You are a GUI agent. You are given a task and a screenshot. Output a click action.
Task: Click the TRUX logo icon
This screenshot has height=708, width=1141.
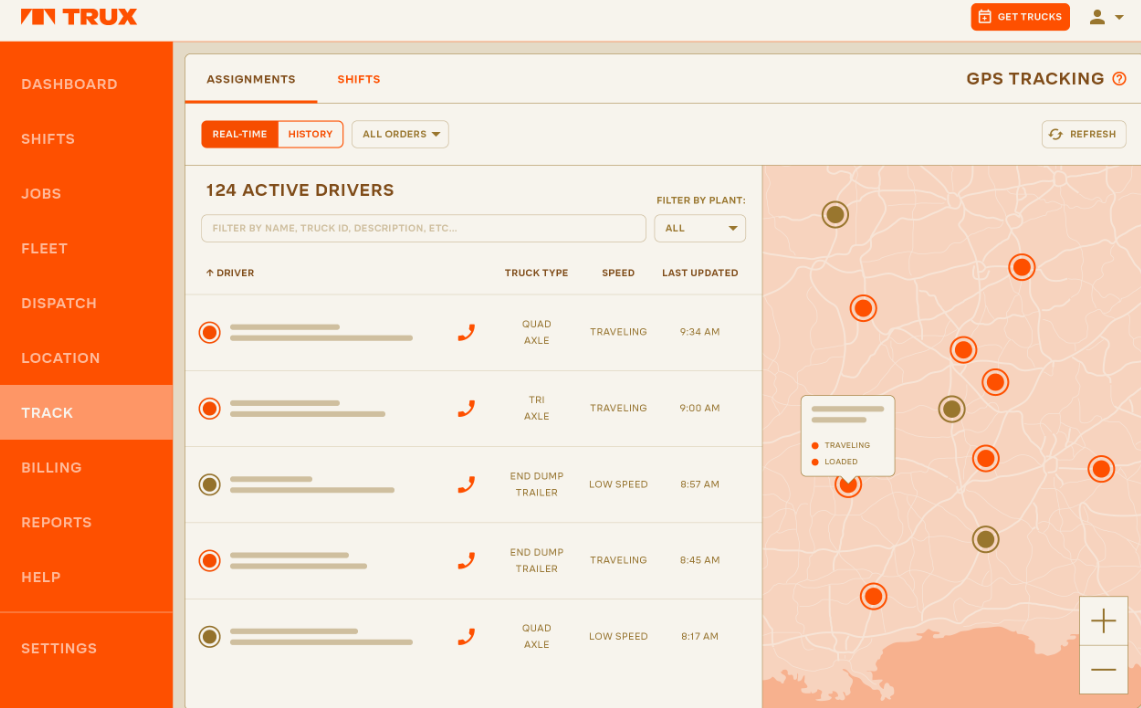pyautogui.click(x=40, y=16)
